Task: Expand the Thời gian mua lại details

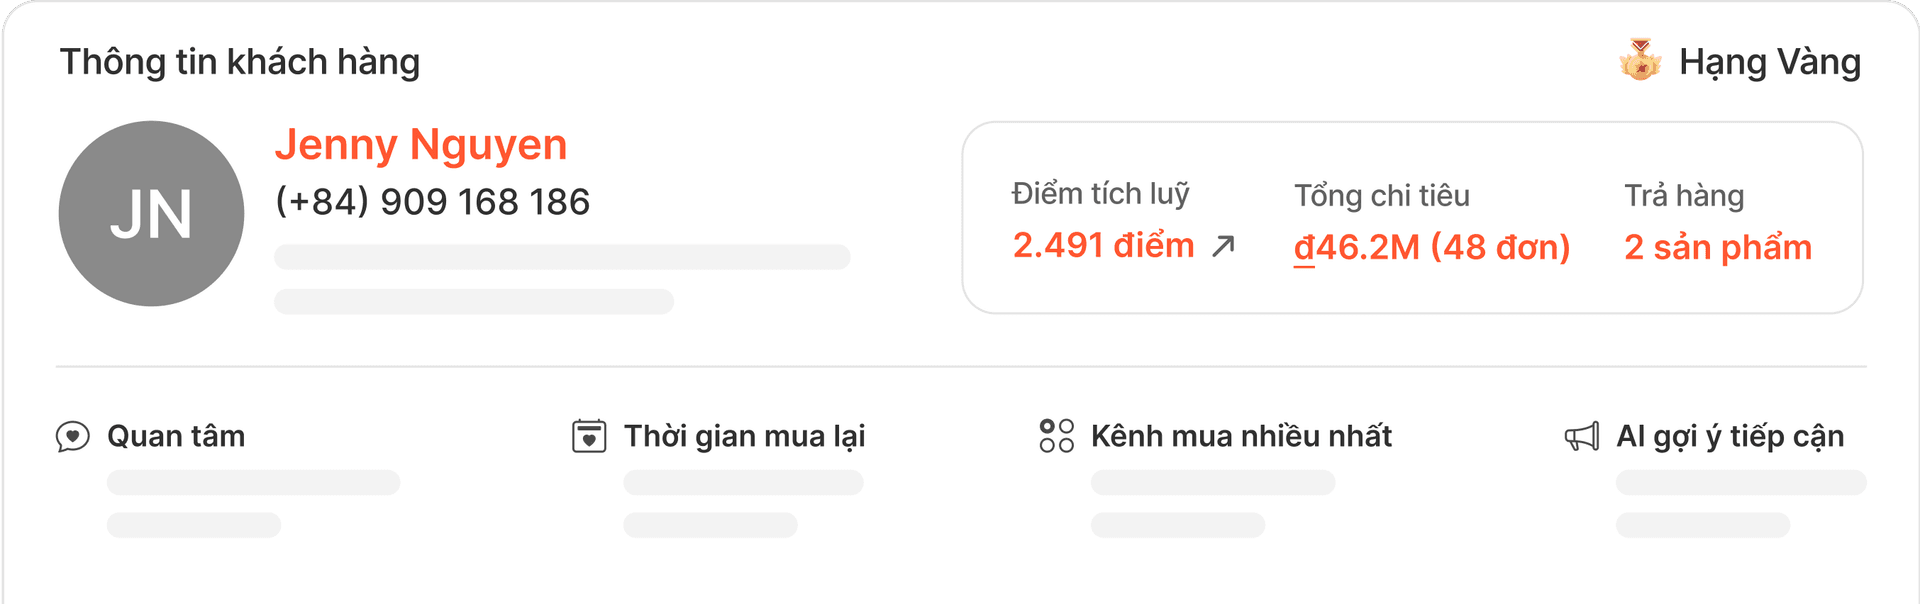Action: tap(744, 436)
